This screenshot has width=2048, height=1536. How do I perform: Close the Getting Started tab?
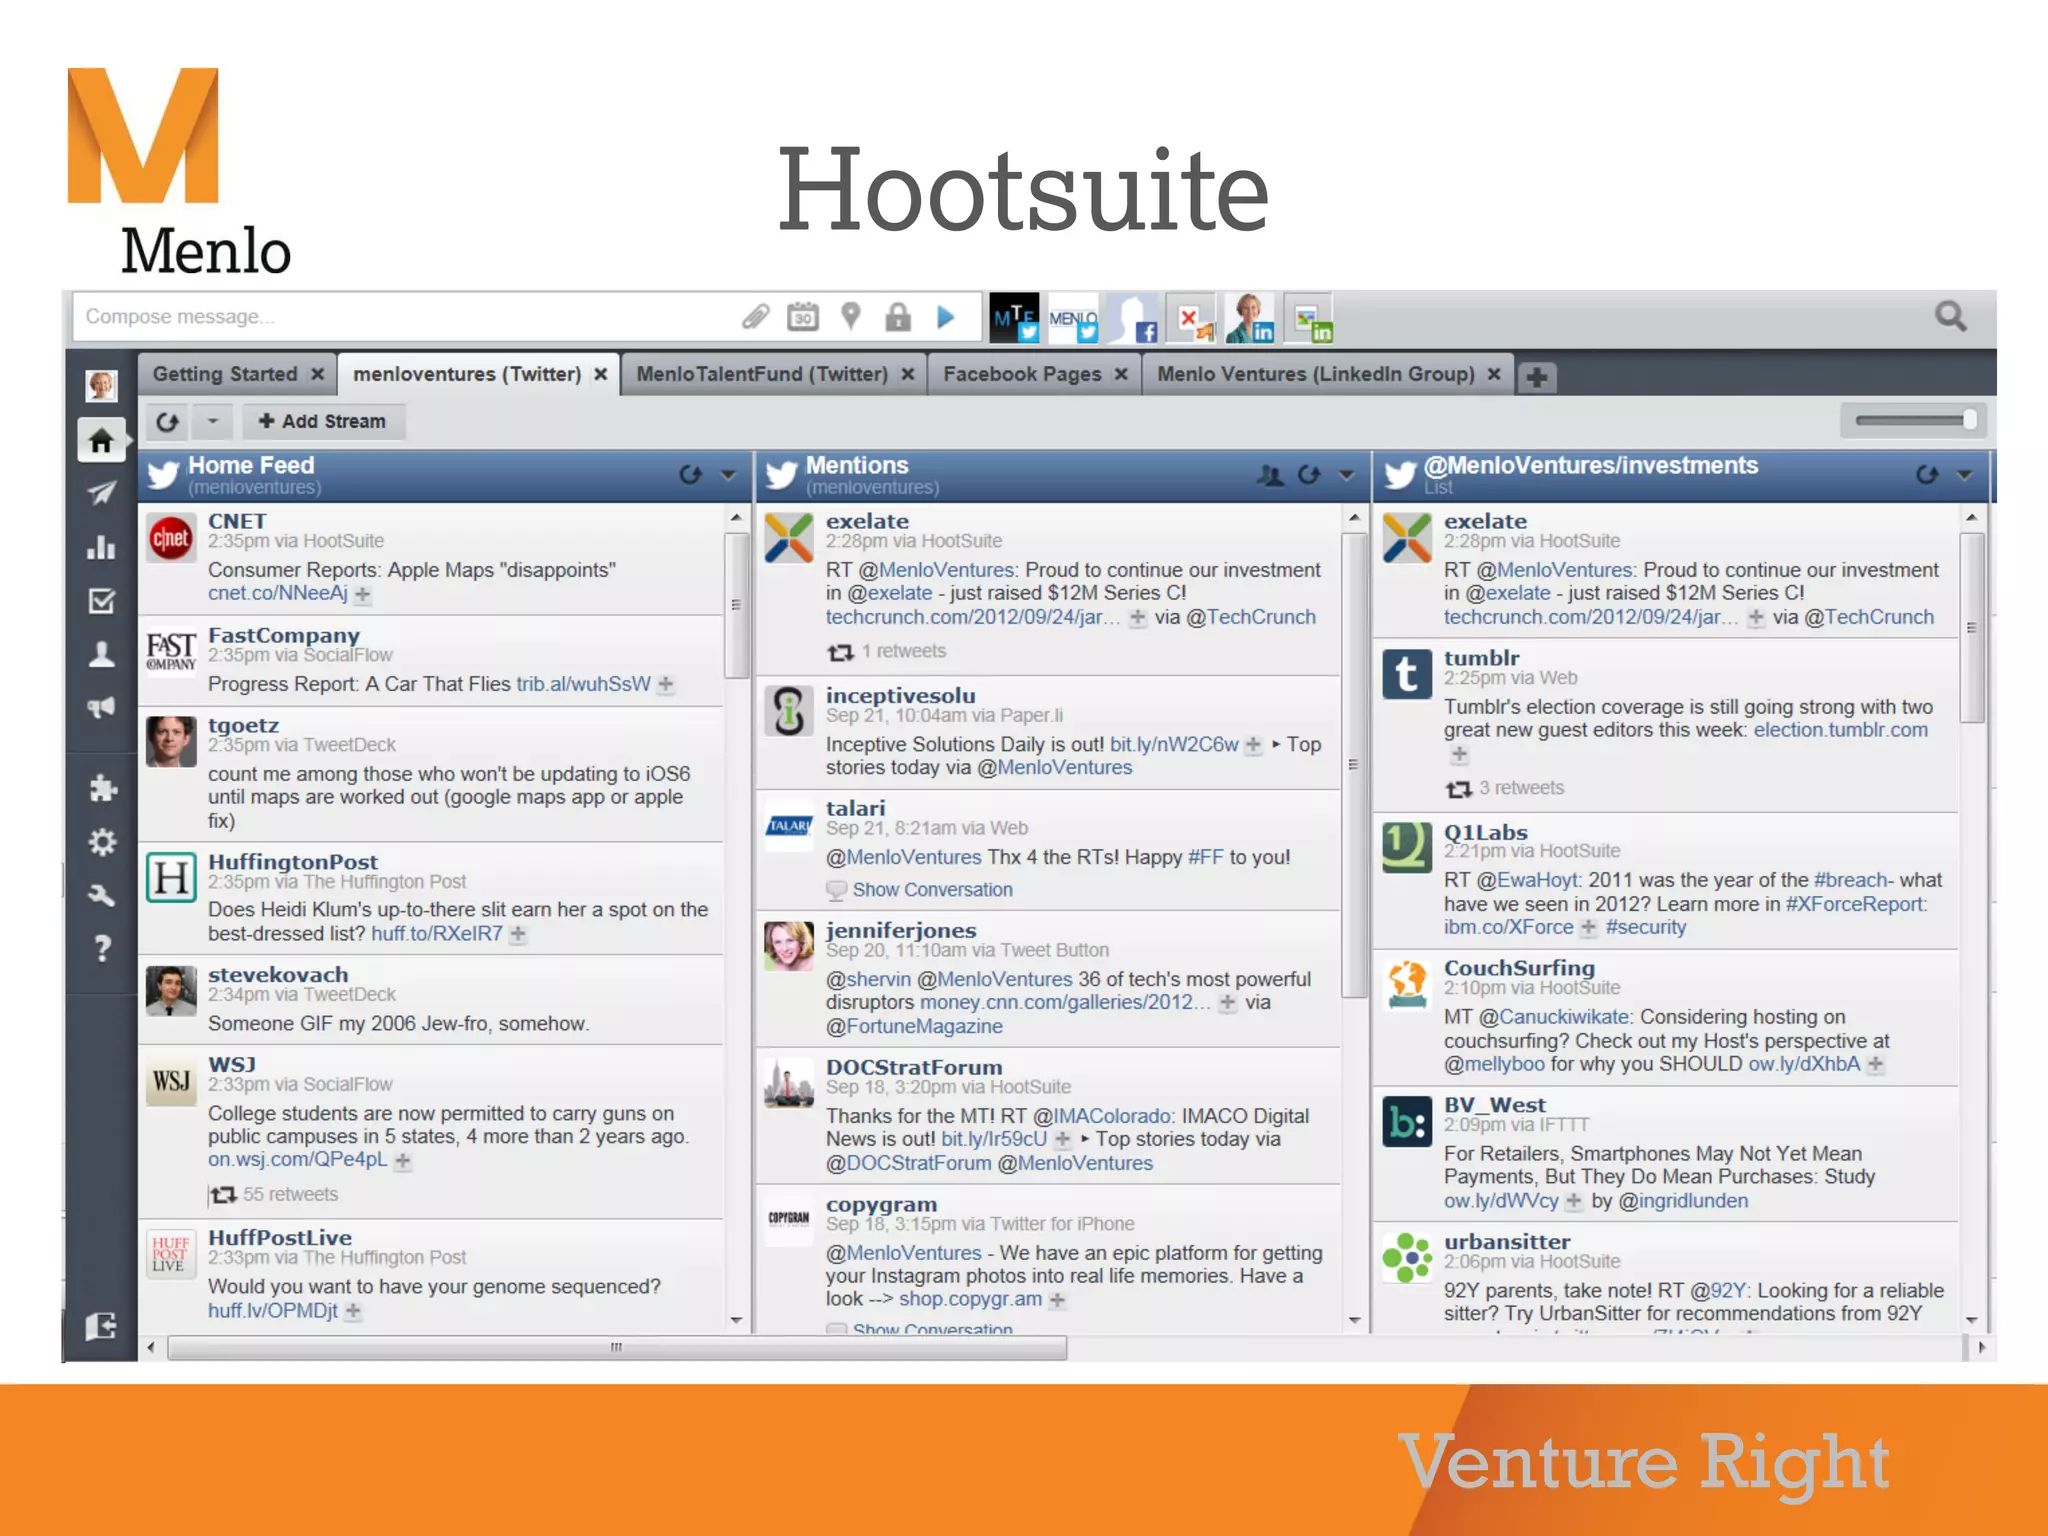click(x=318, y=374)
